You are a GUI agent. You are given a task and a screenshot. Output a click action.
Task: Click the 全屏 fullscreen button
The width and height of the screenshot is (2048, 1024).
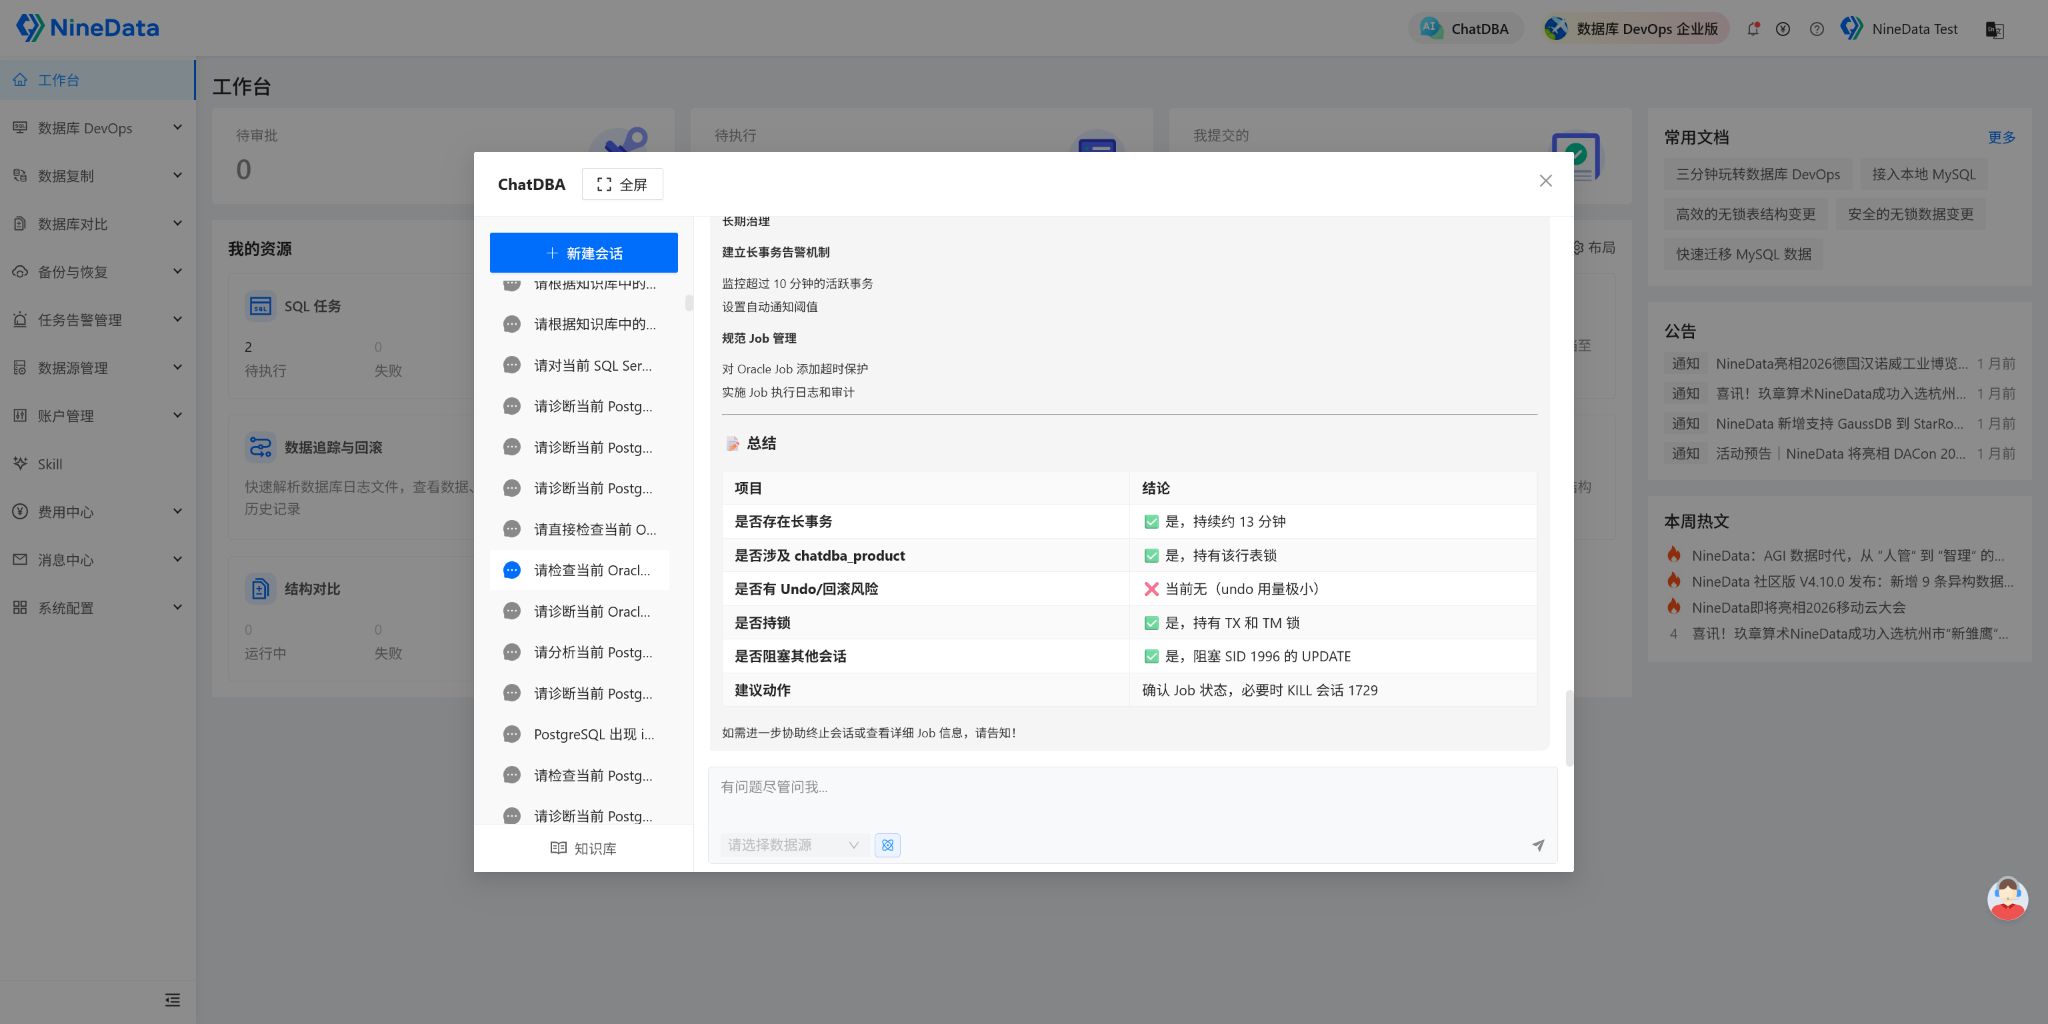click(x=622, y=184)
